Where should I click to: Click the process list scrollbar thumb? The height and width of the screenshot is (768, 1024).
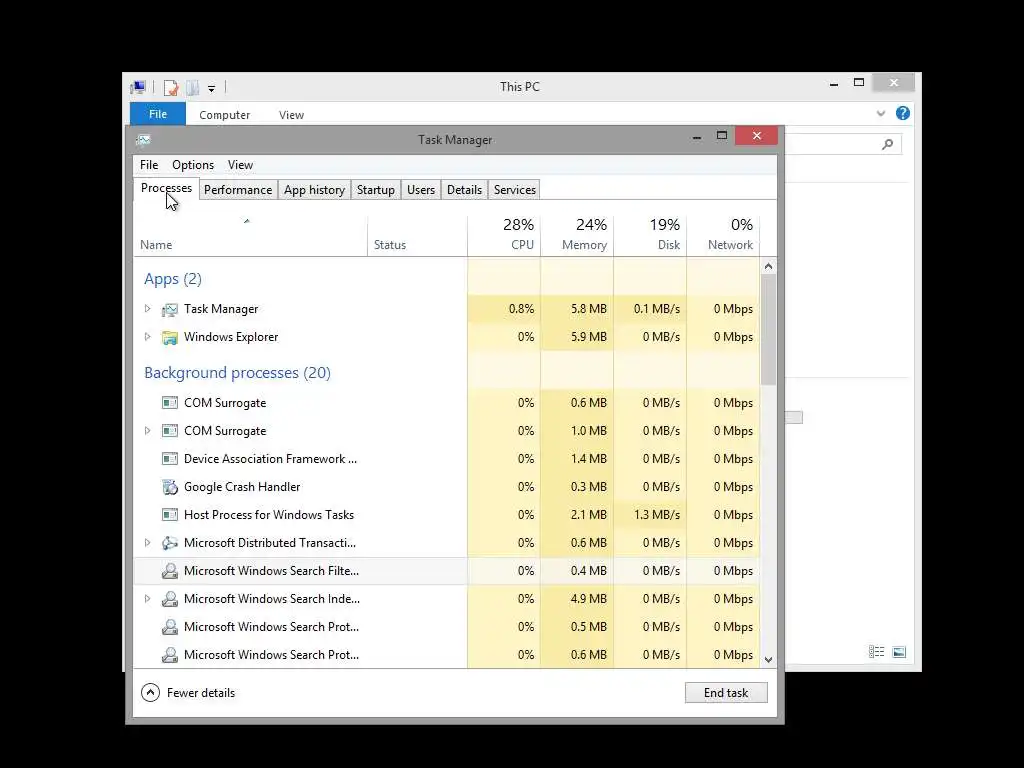tap(769, 329)
